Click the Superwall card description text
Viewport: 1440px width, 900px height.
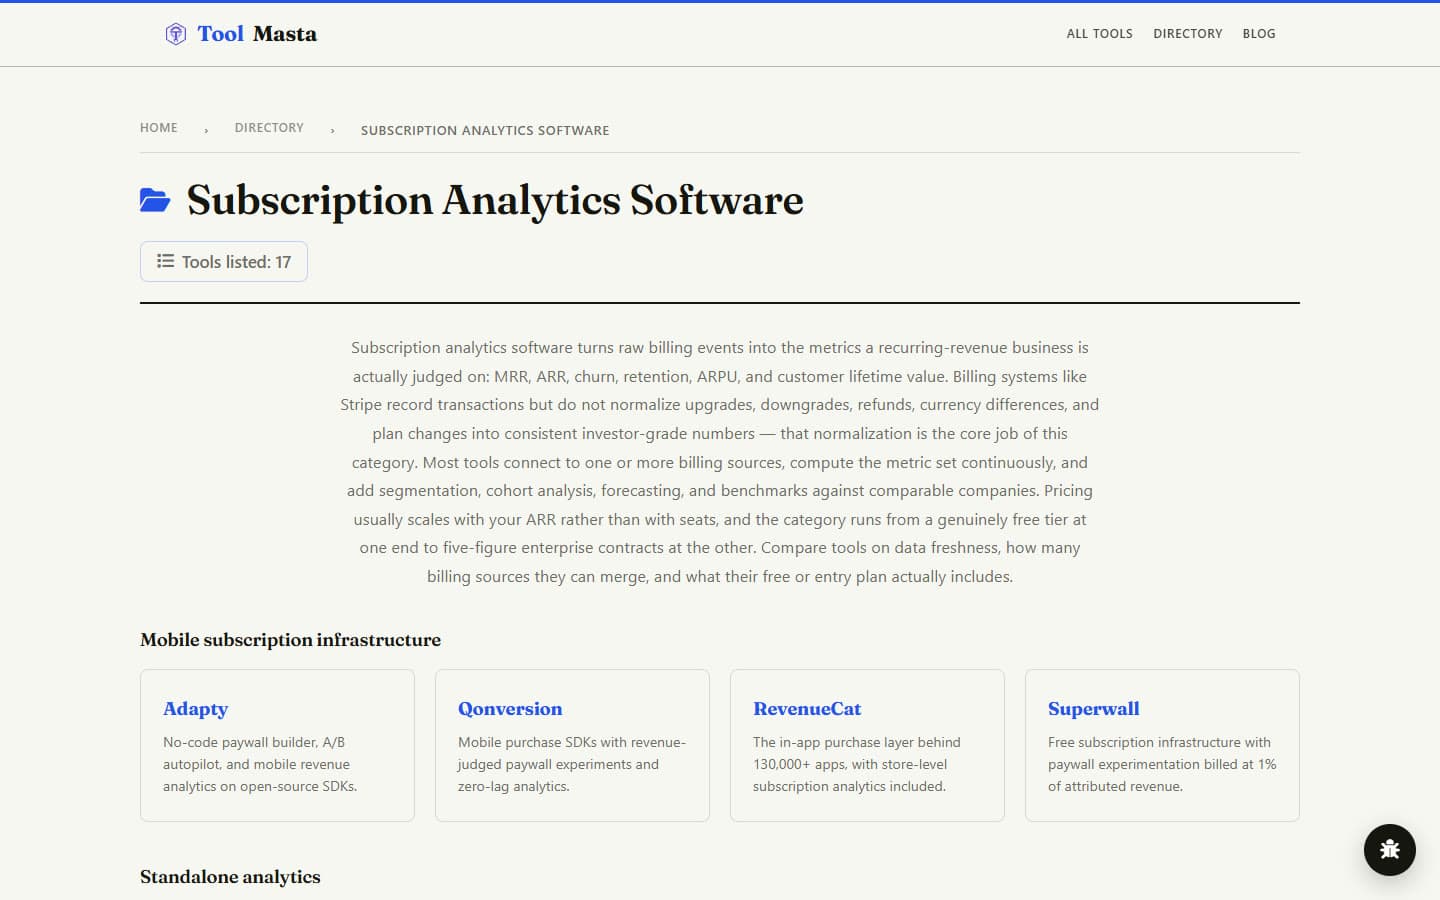click(x=1162, y=764)
